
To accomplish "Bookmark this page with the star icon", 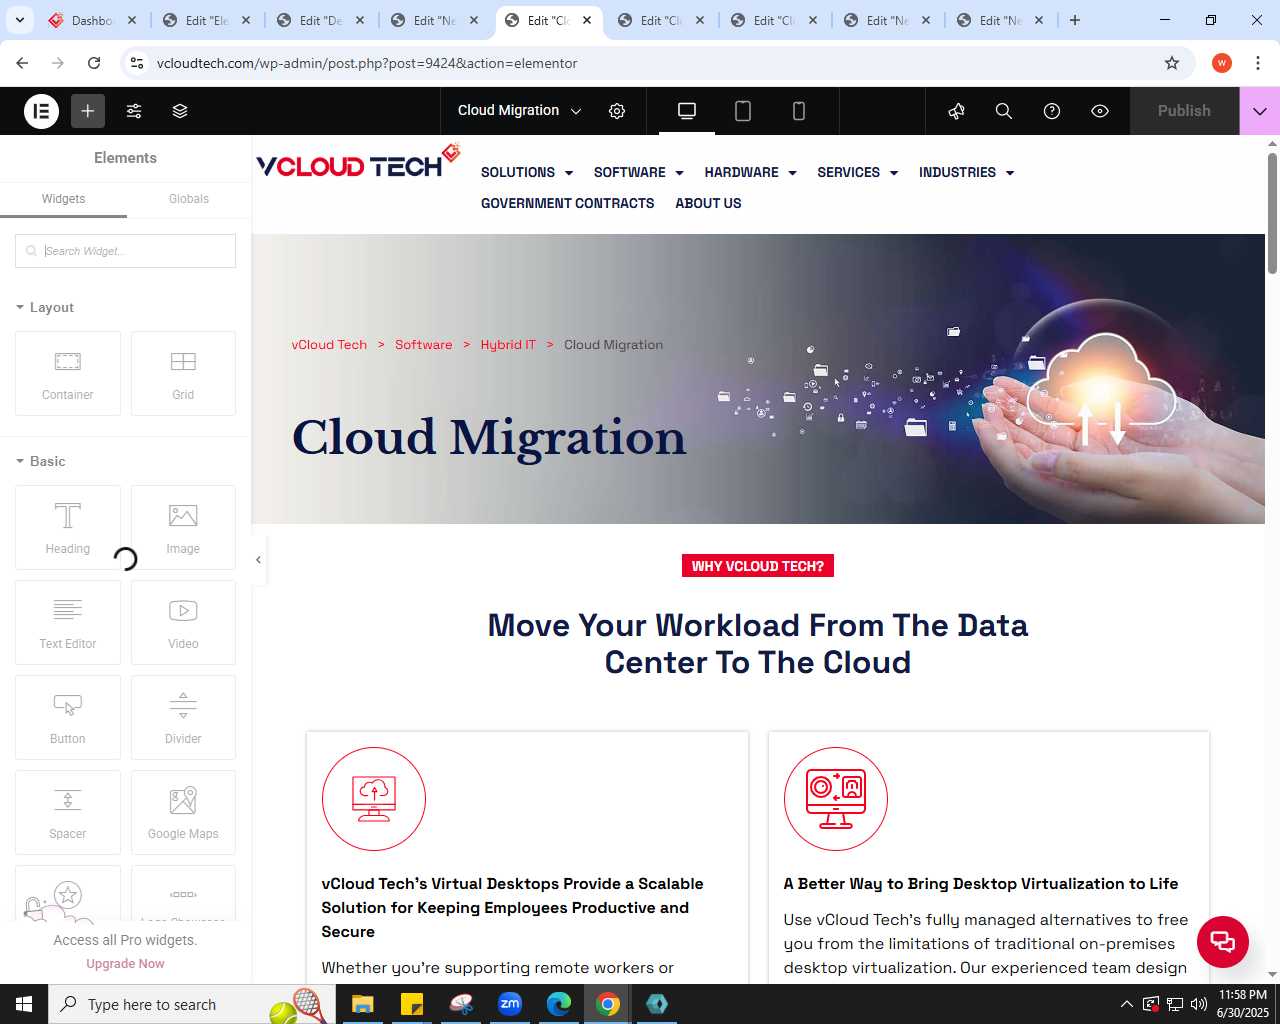I will pos(1172,63).
